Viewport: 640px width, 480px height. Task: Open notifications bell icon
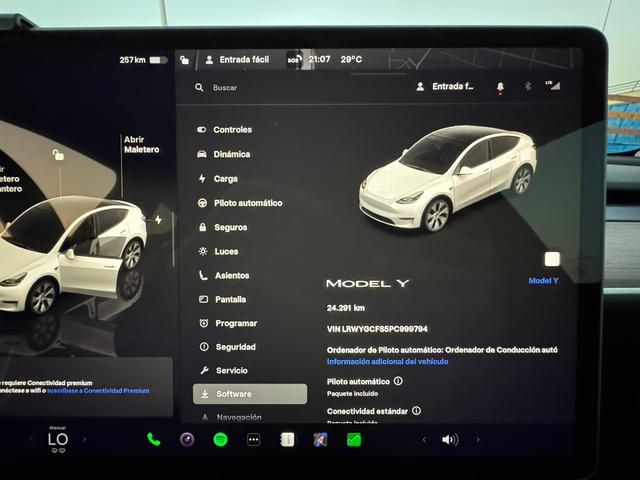pos(500,87)
